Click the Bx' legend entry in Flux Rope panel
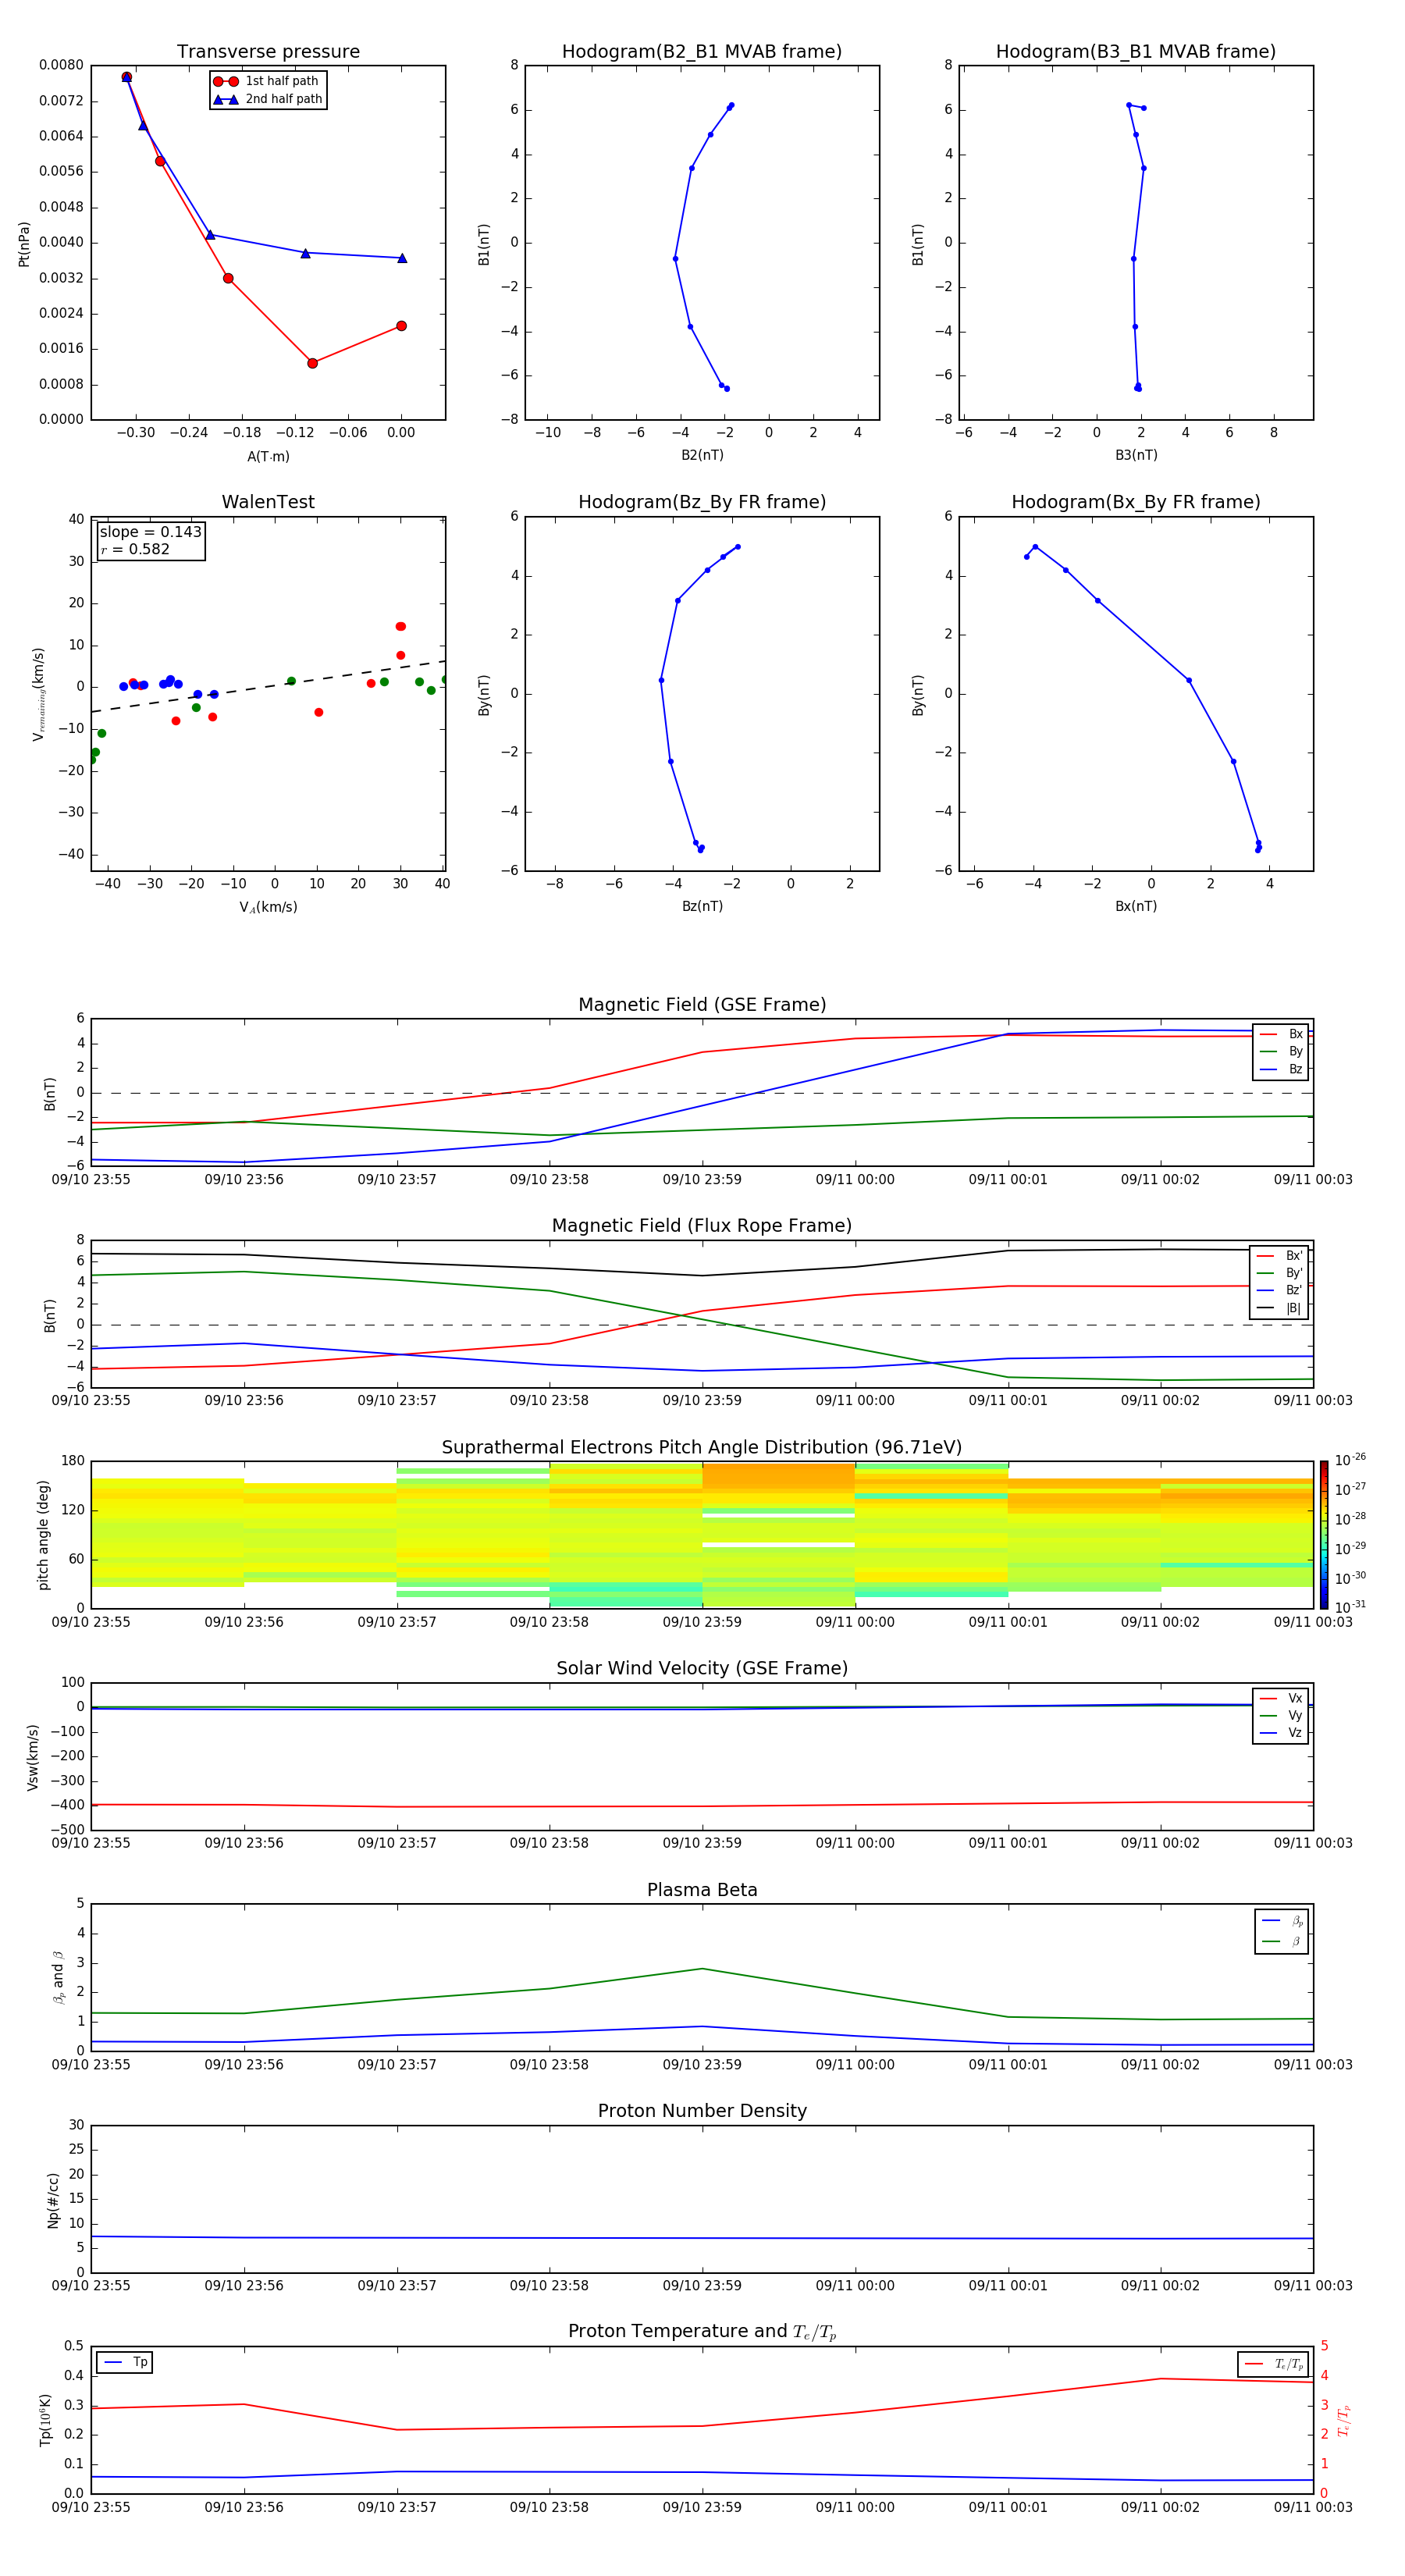1405x2576 pixels. tap(1279, 1256)
